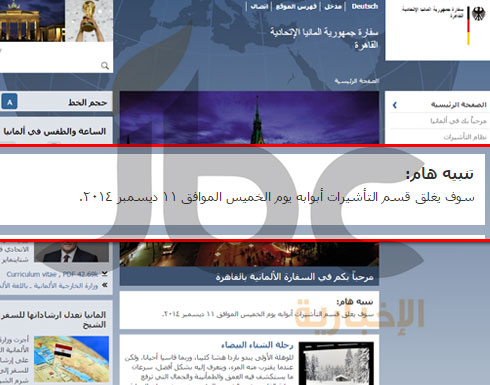Click the purple sky church tower banner image
Viewport: 490px width, 385px height.
click(x=249, y=117)
